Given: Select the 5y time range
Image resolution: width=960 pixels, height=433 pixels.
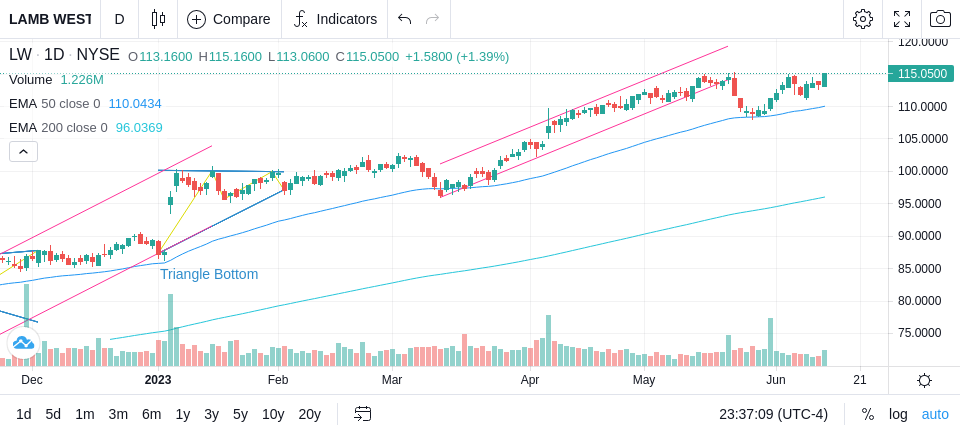Looking at the screenshot, I should point(240,415).
